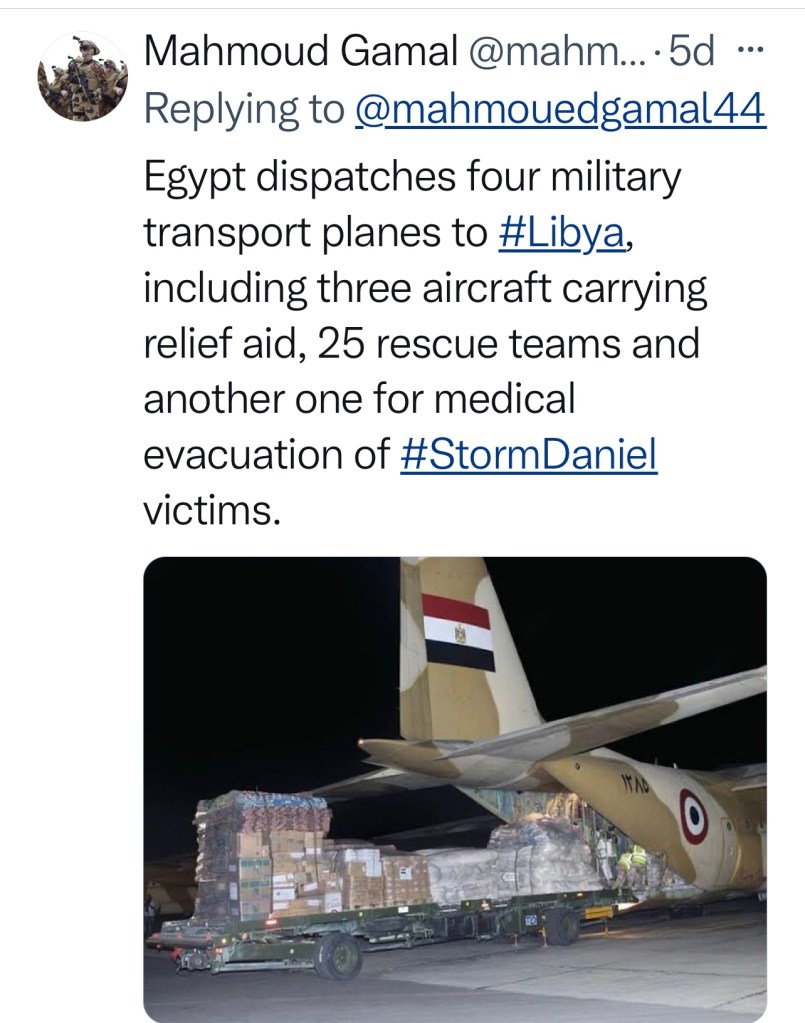Open the #StormDaniel hashtag

[x=528, y=455]
